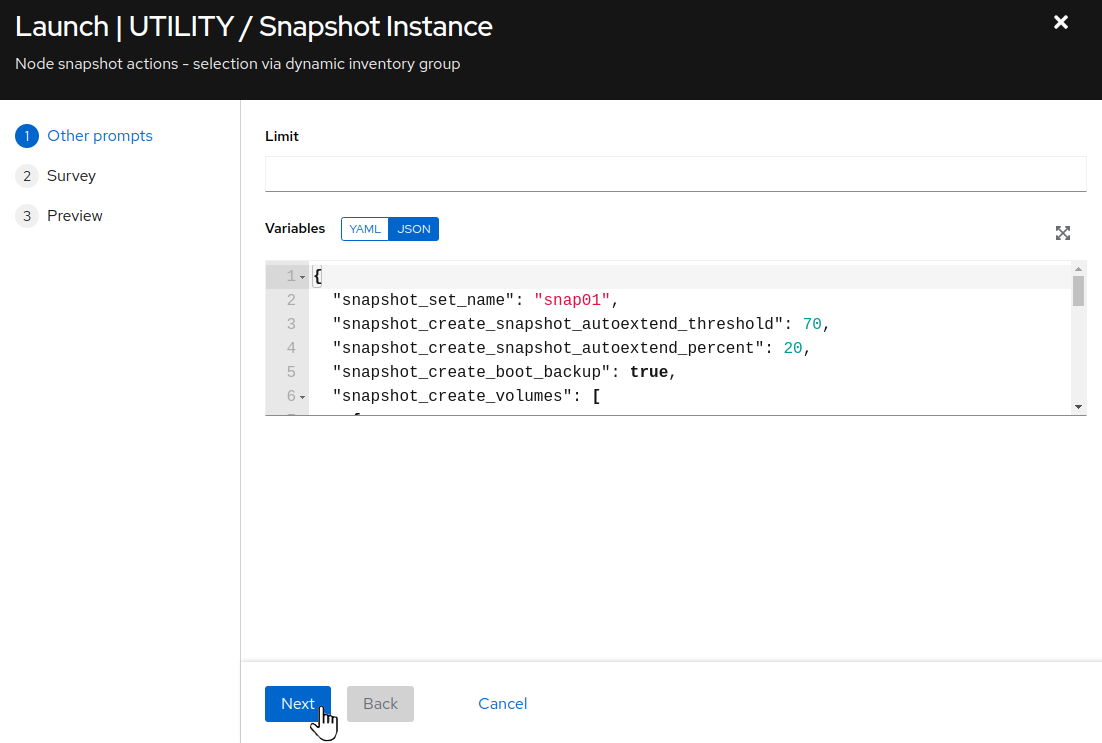The height and width of the screenshot is (743, 1102).
Task: Click line number 5 in the editor gutter
Action: (x=291, y=372)
